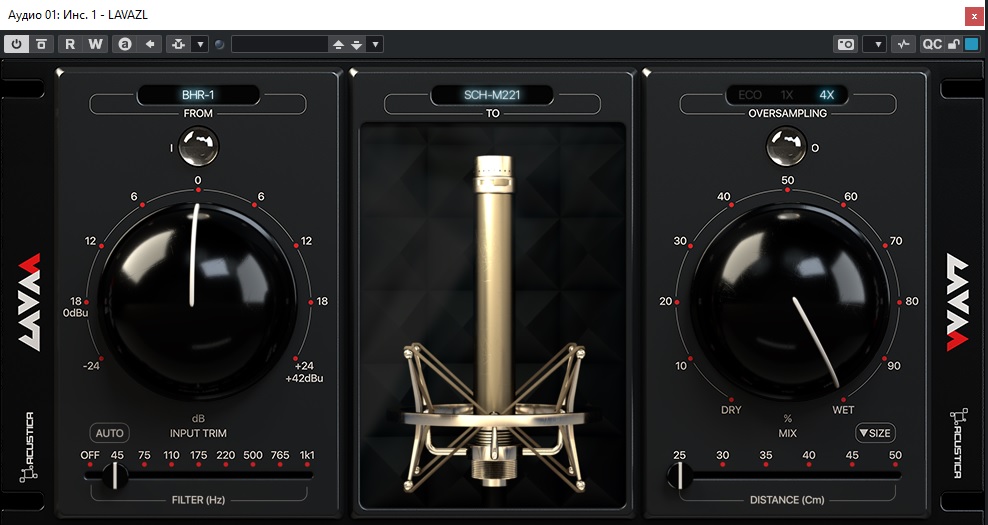The image size is (988, 525).
Task: Click the camera snapshot icon
Action: 846,44
